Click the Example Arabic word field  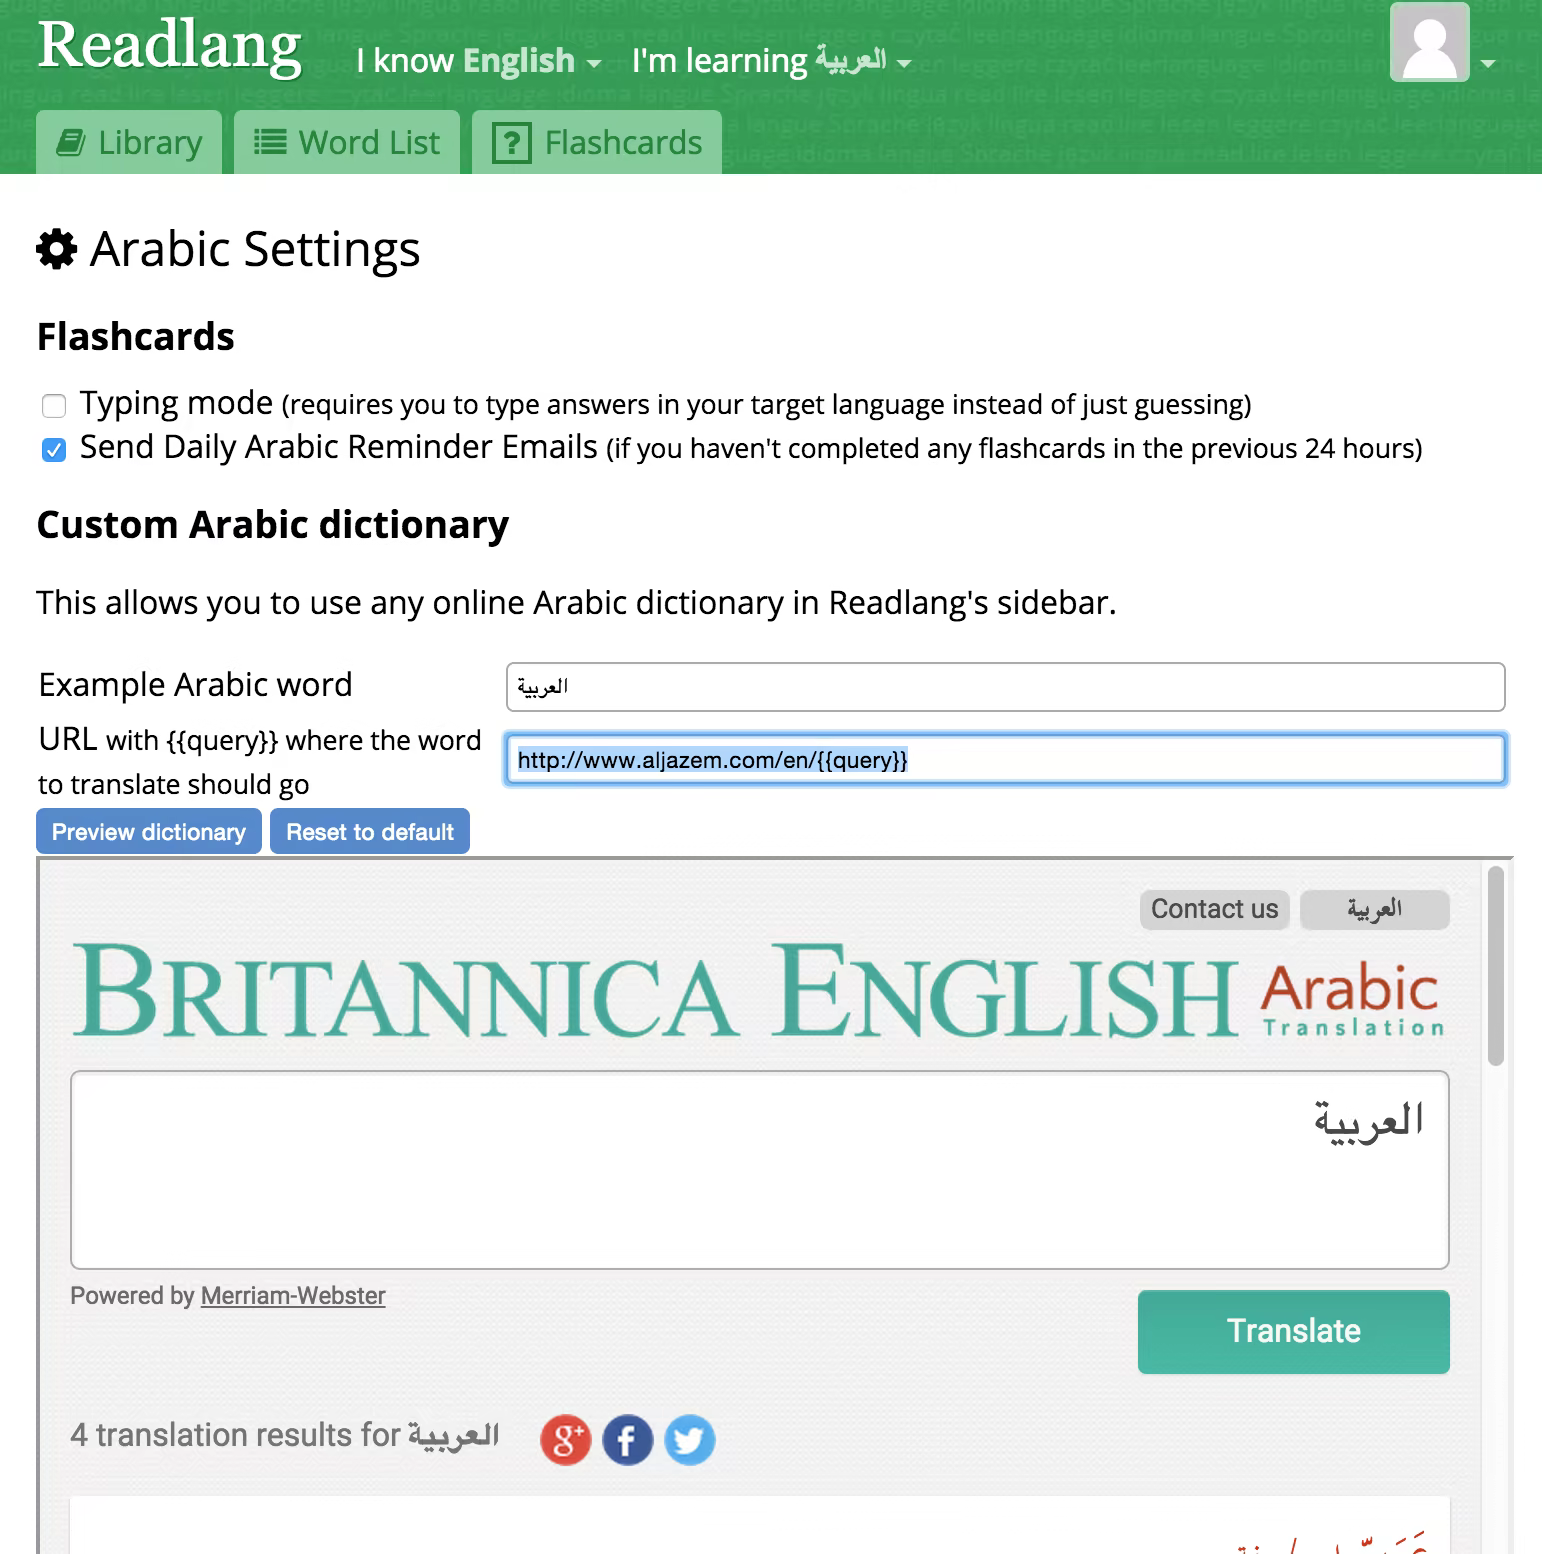[1005, 687]
